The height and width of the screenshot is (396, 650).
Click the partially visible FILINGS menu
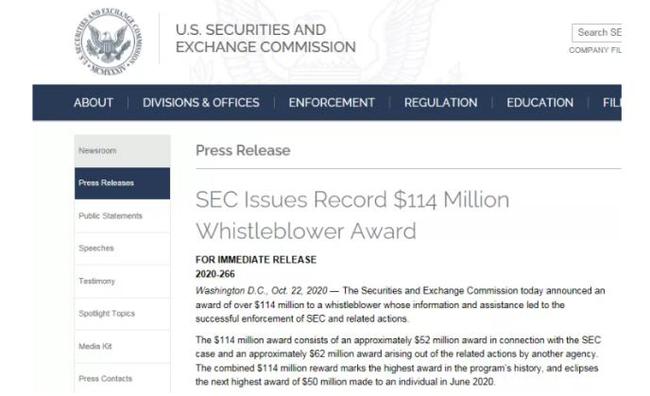[612, 102]
